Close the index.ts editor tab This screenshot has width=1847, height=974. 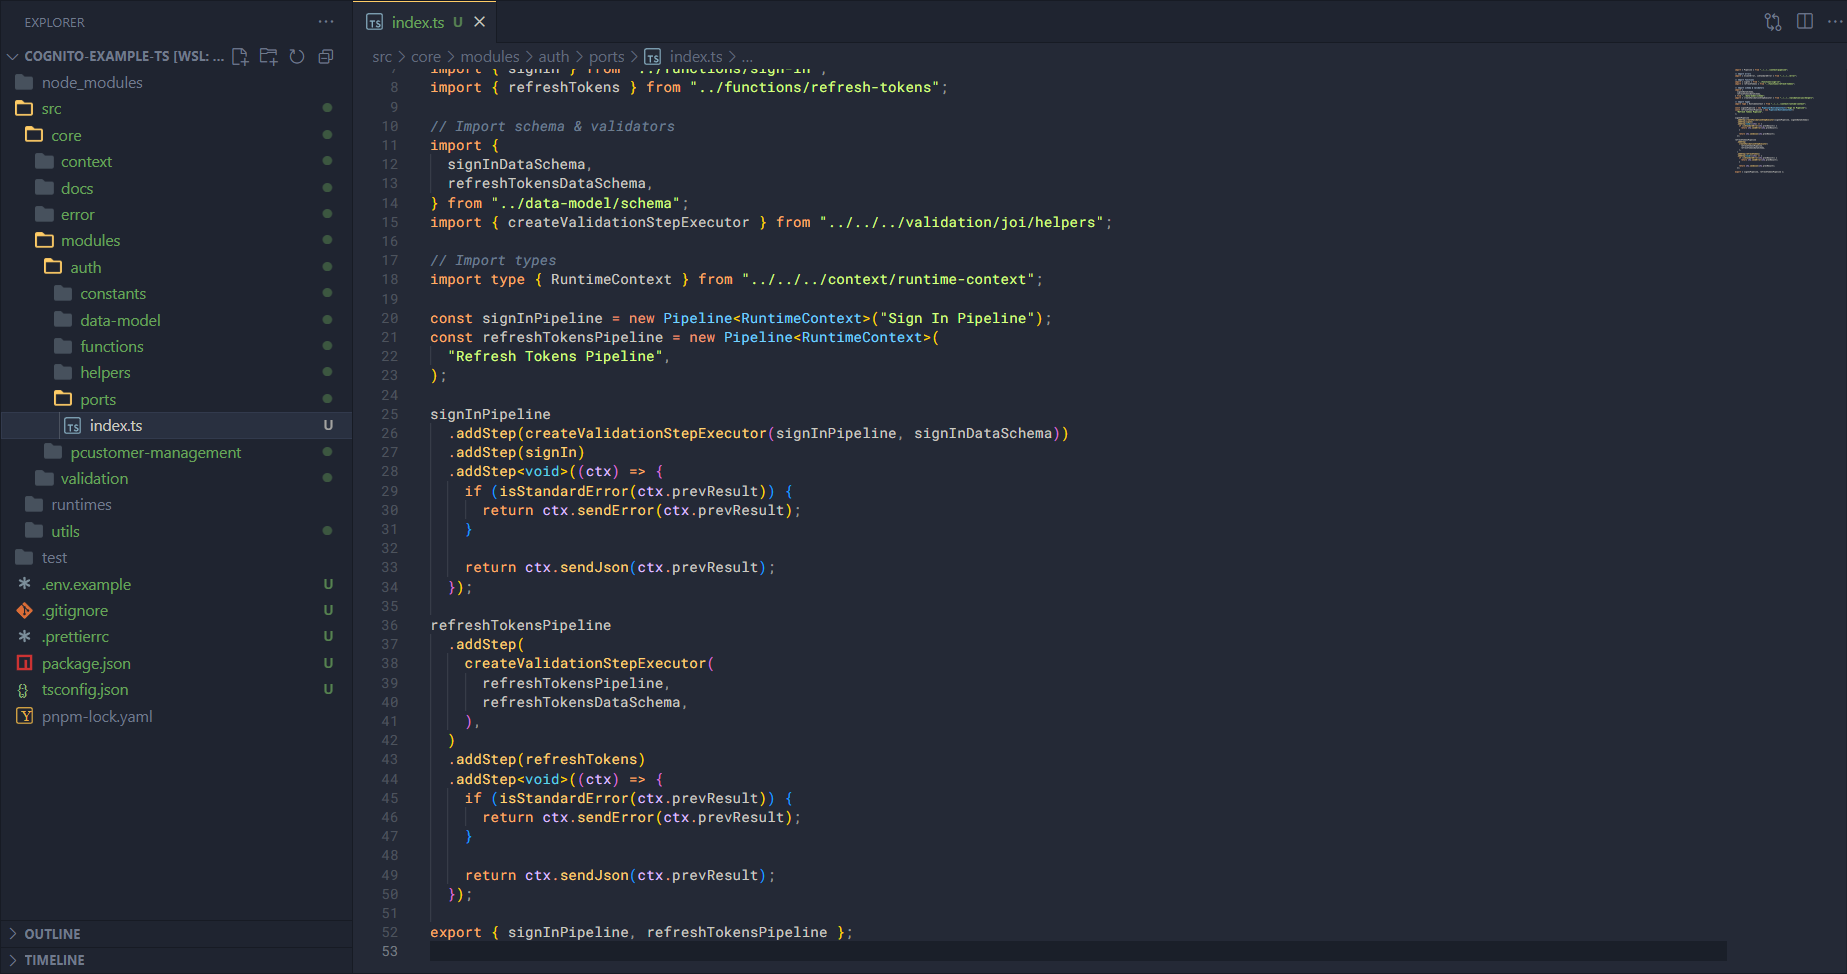[x=480, y=22]
